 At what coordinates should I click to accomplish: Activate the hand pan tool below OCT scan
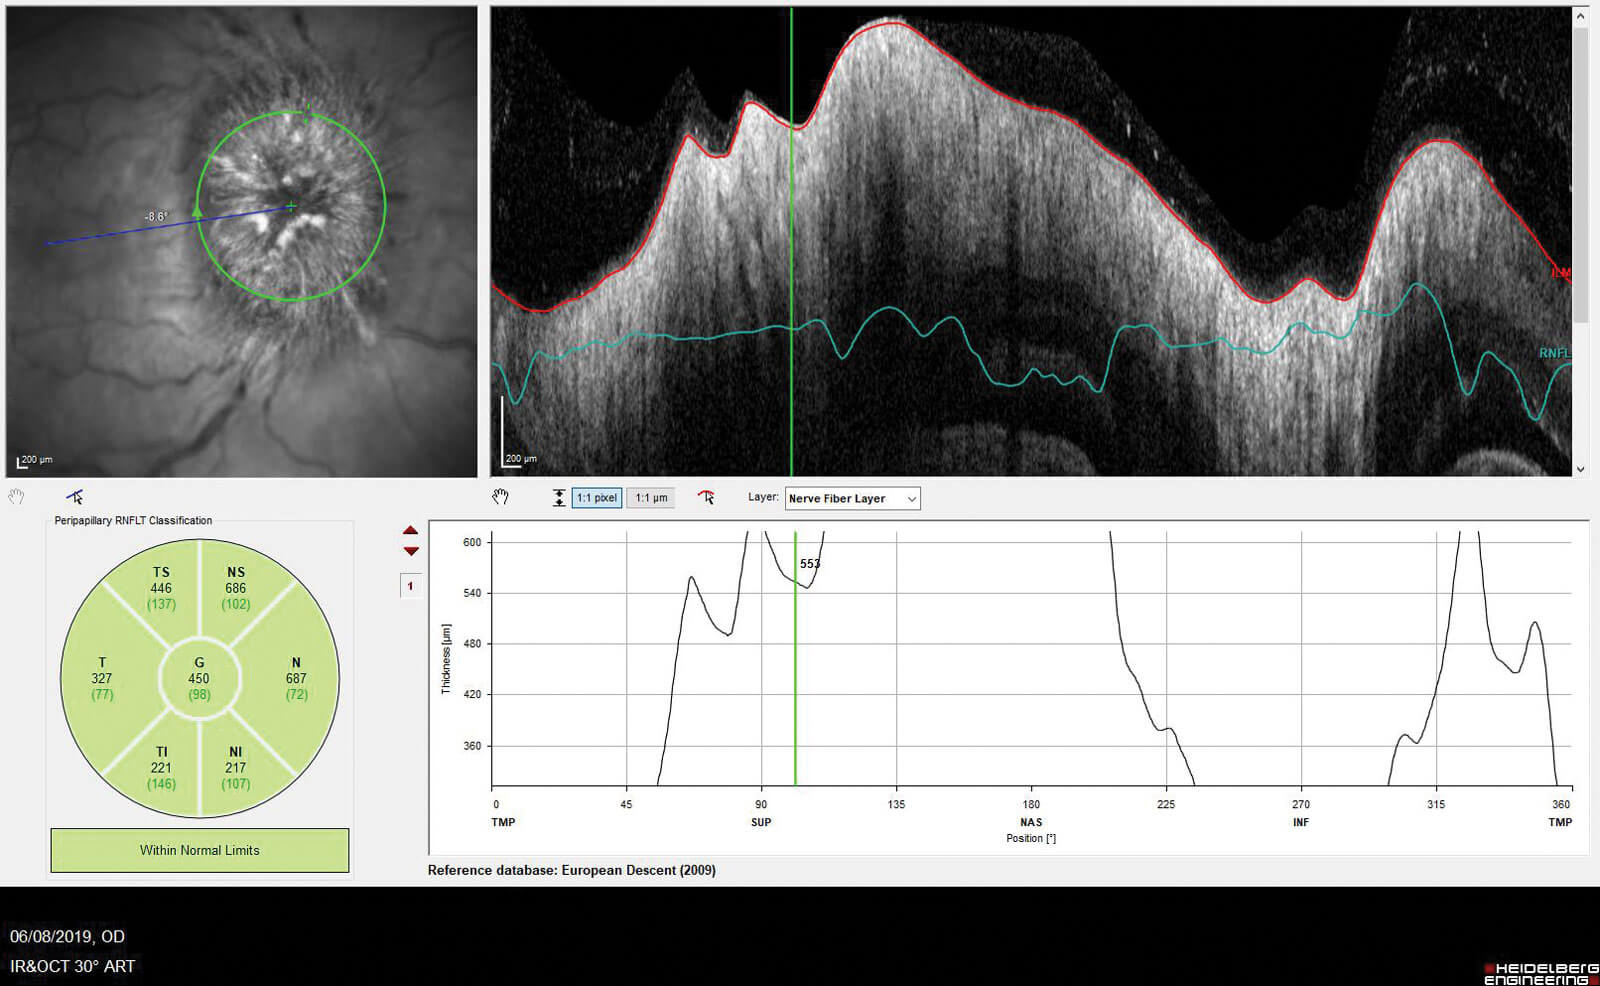[x=501, y=497]
